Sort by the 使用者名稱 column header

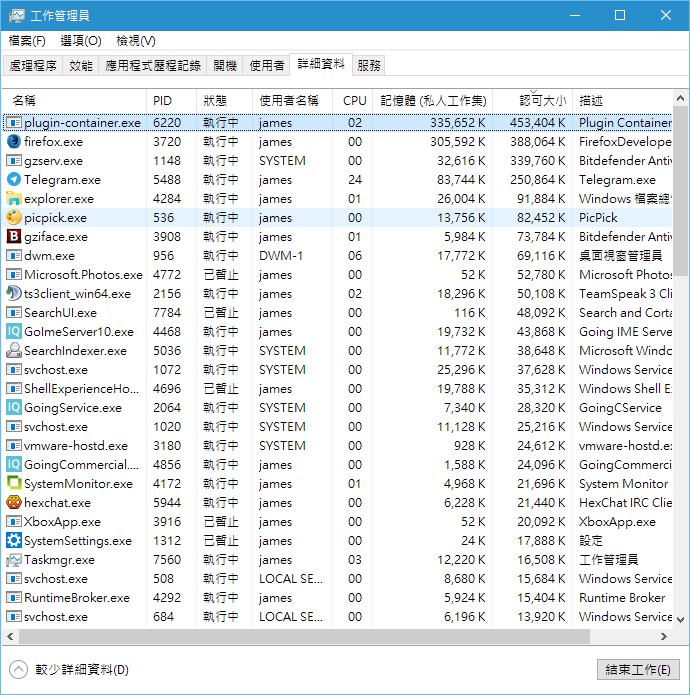tap(292, 101)
